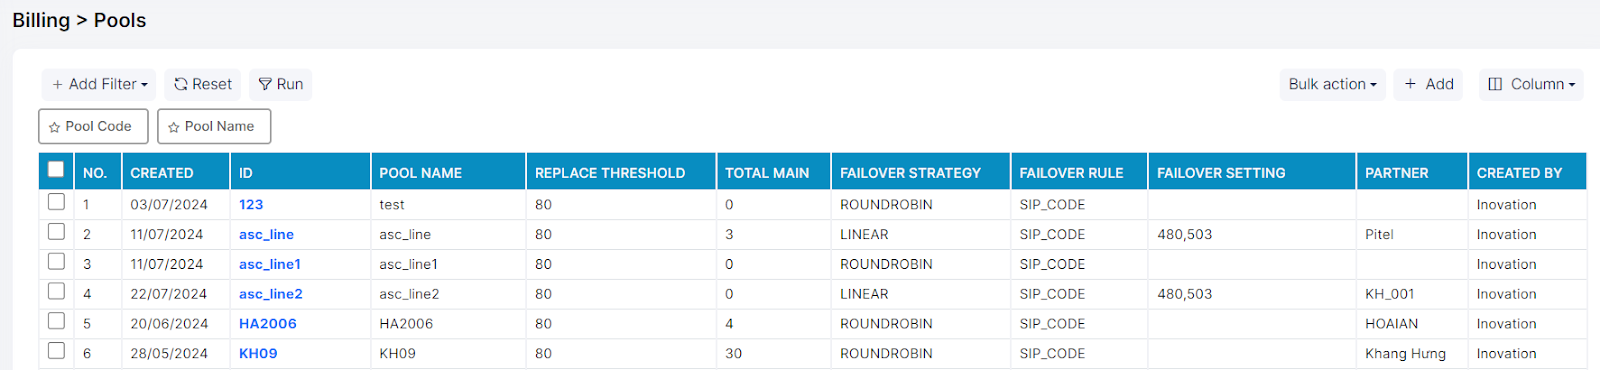Click the plus icon beside Add
Image resolution: width=1600 pixels, height=370 pixels.
(x=1410, y=84)
